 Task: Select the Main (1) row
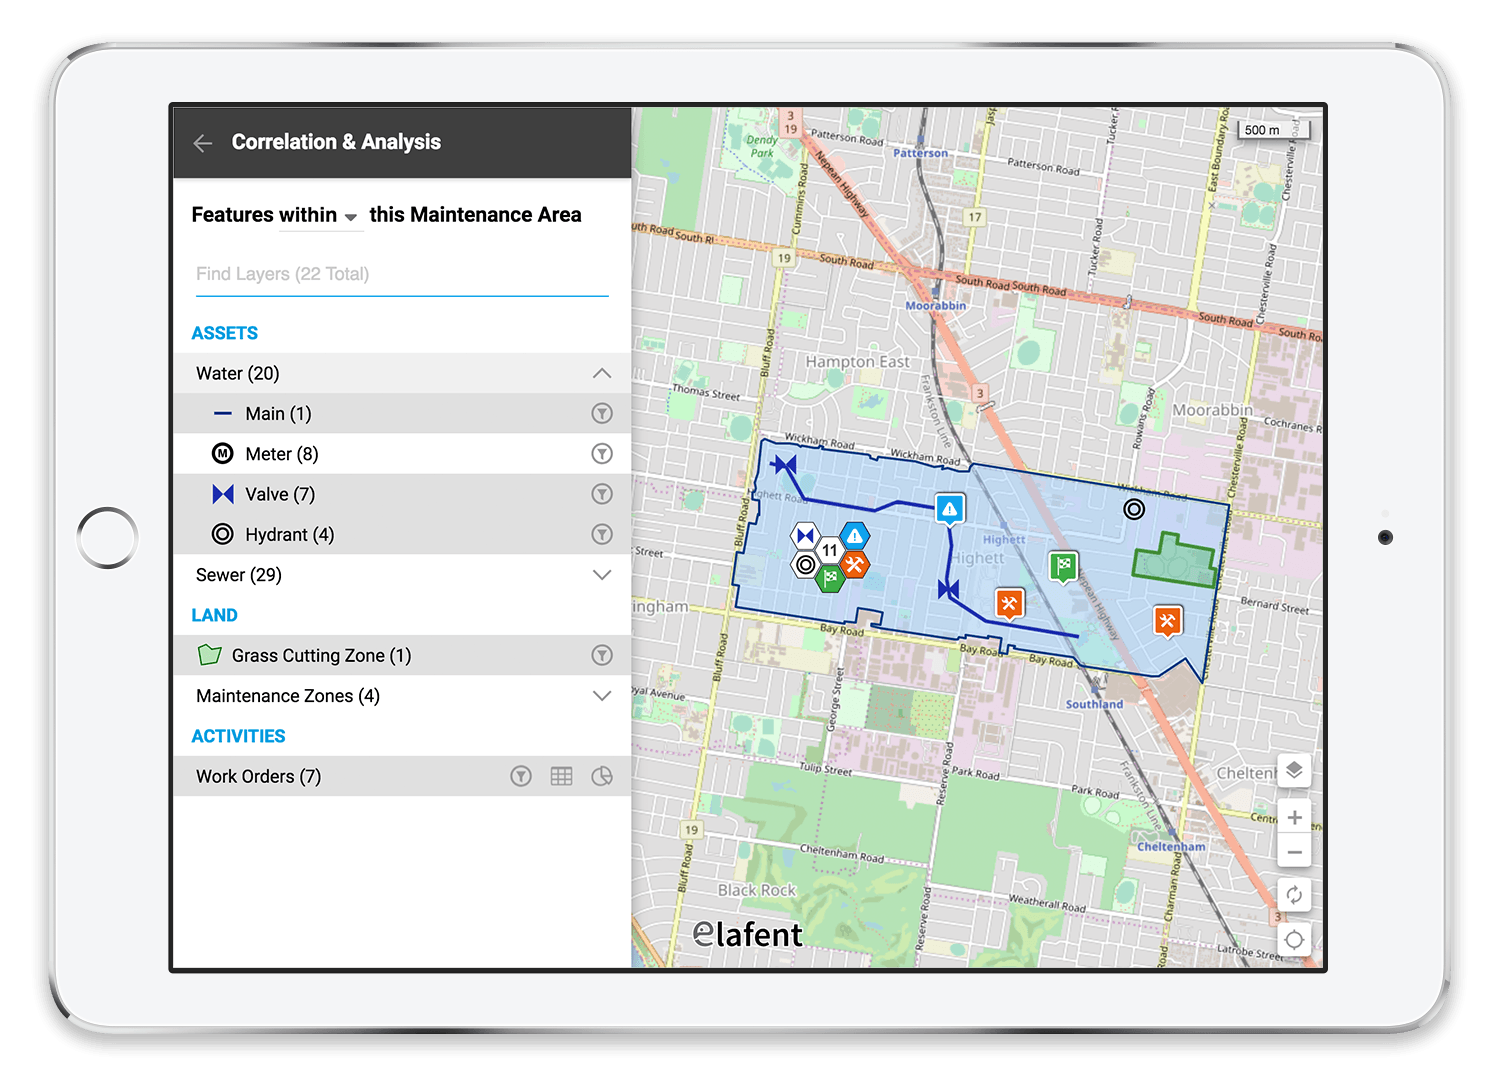402,413
